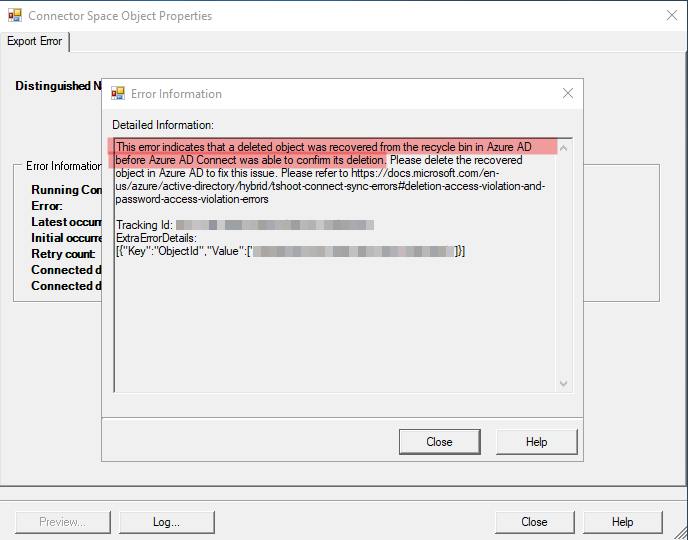Click Help button in the properties window
Screen dimensions: 688x540
click(622, 522)
